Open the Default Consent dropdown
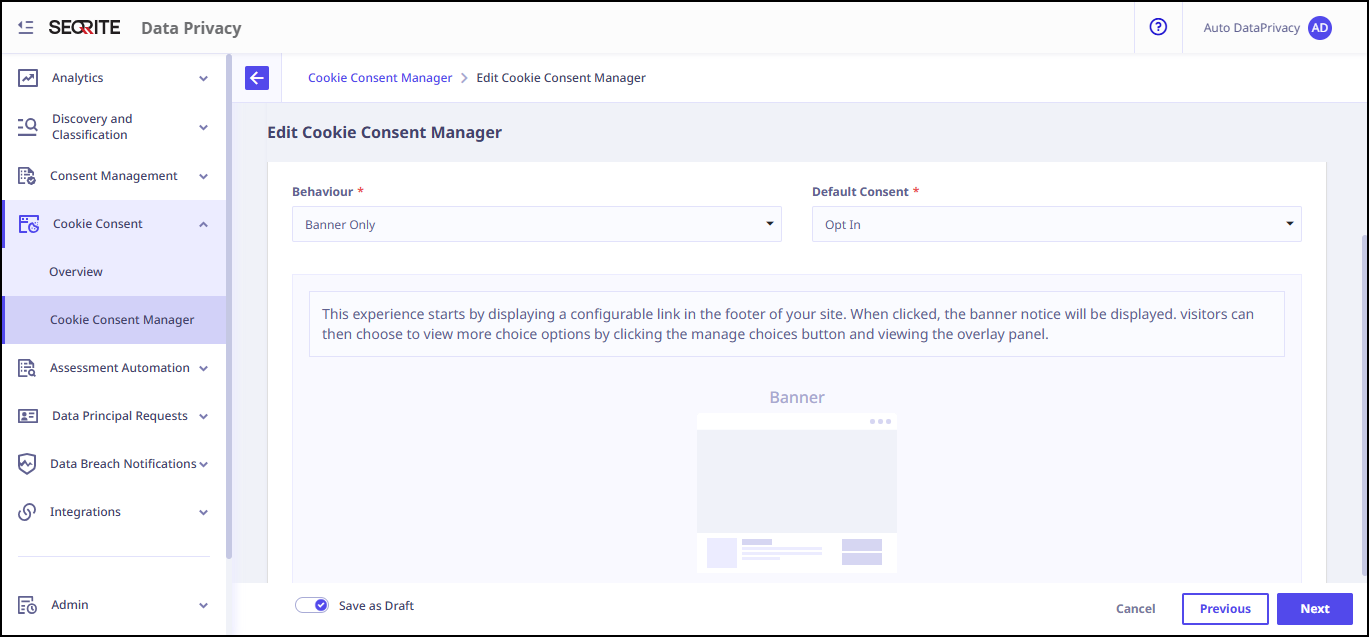Screen dimensions: 1369x637 pos(1056,224)
